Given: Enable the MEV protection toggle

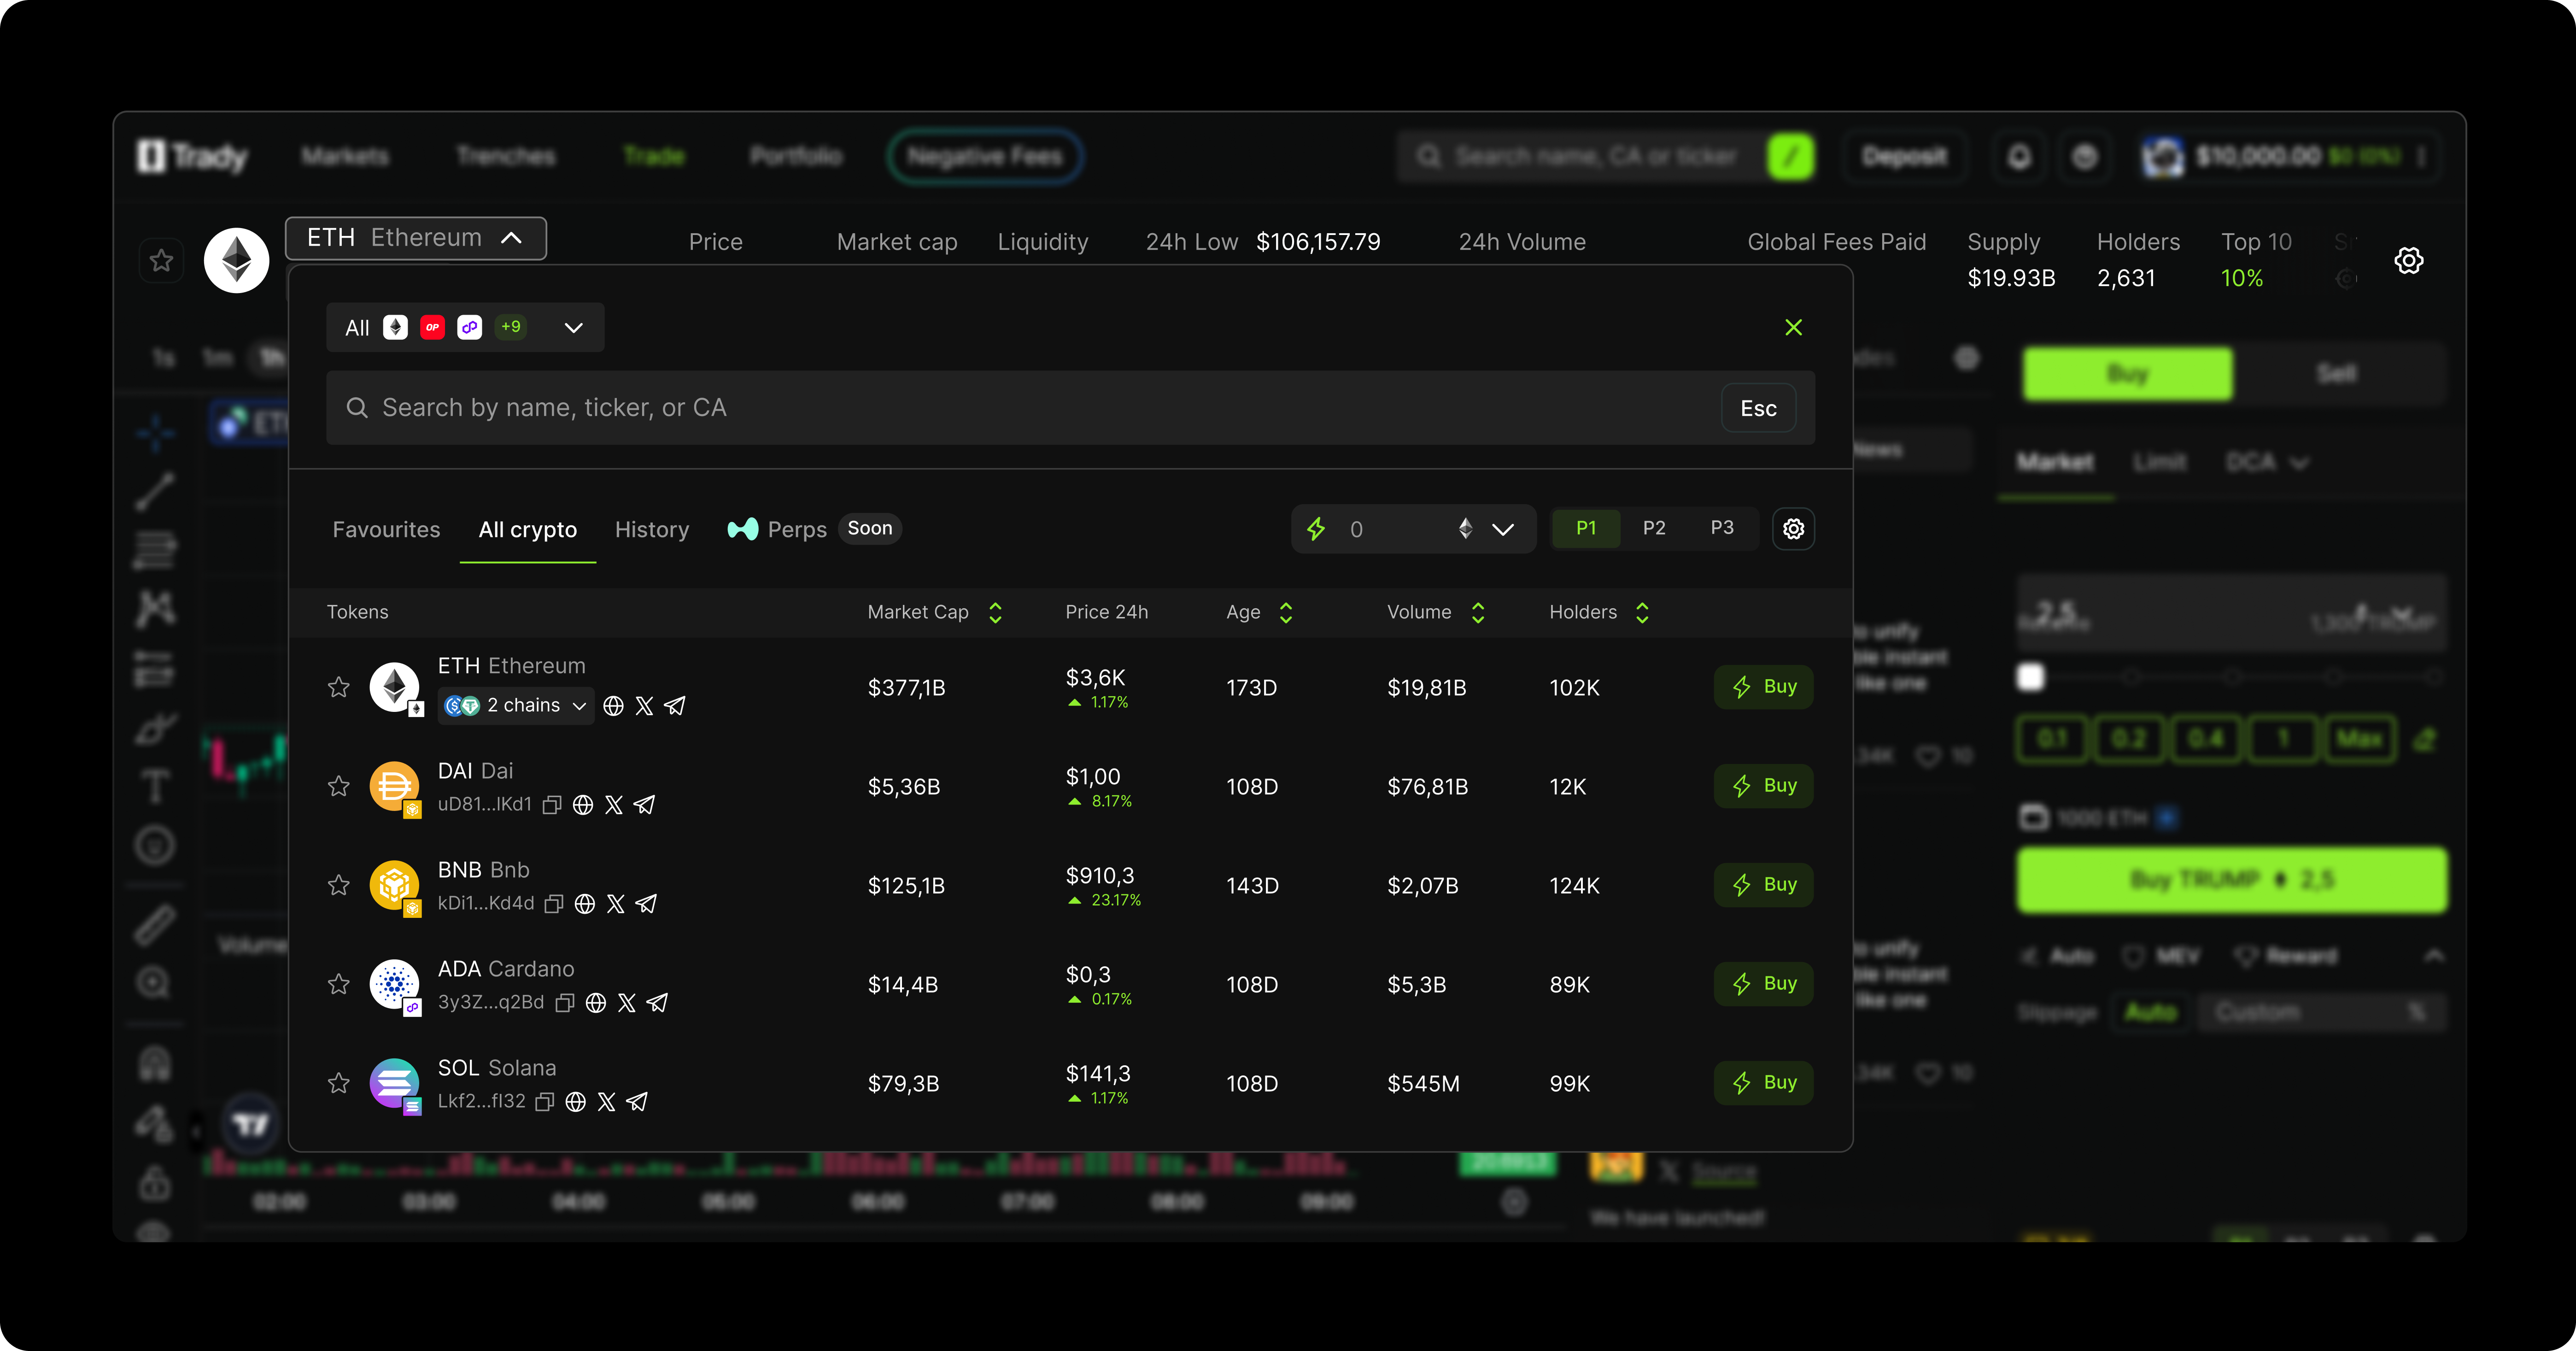Looking at the screenshot, I should (2160, 955).
